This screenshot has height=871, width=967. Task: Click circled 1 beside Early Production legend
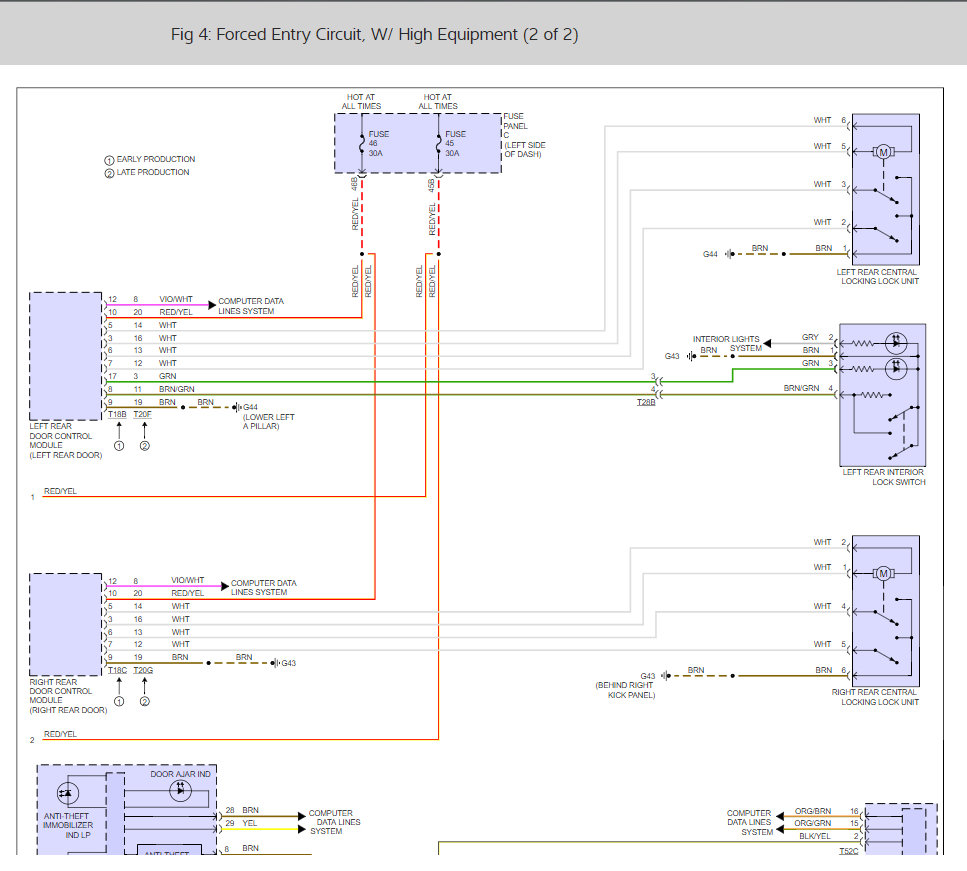(x=109, y=160)
